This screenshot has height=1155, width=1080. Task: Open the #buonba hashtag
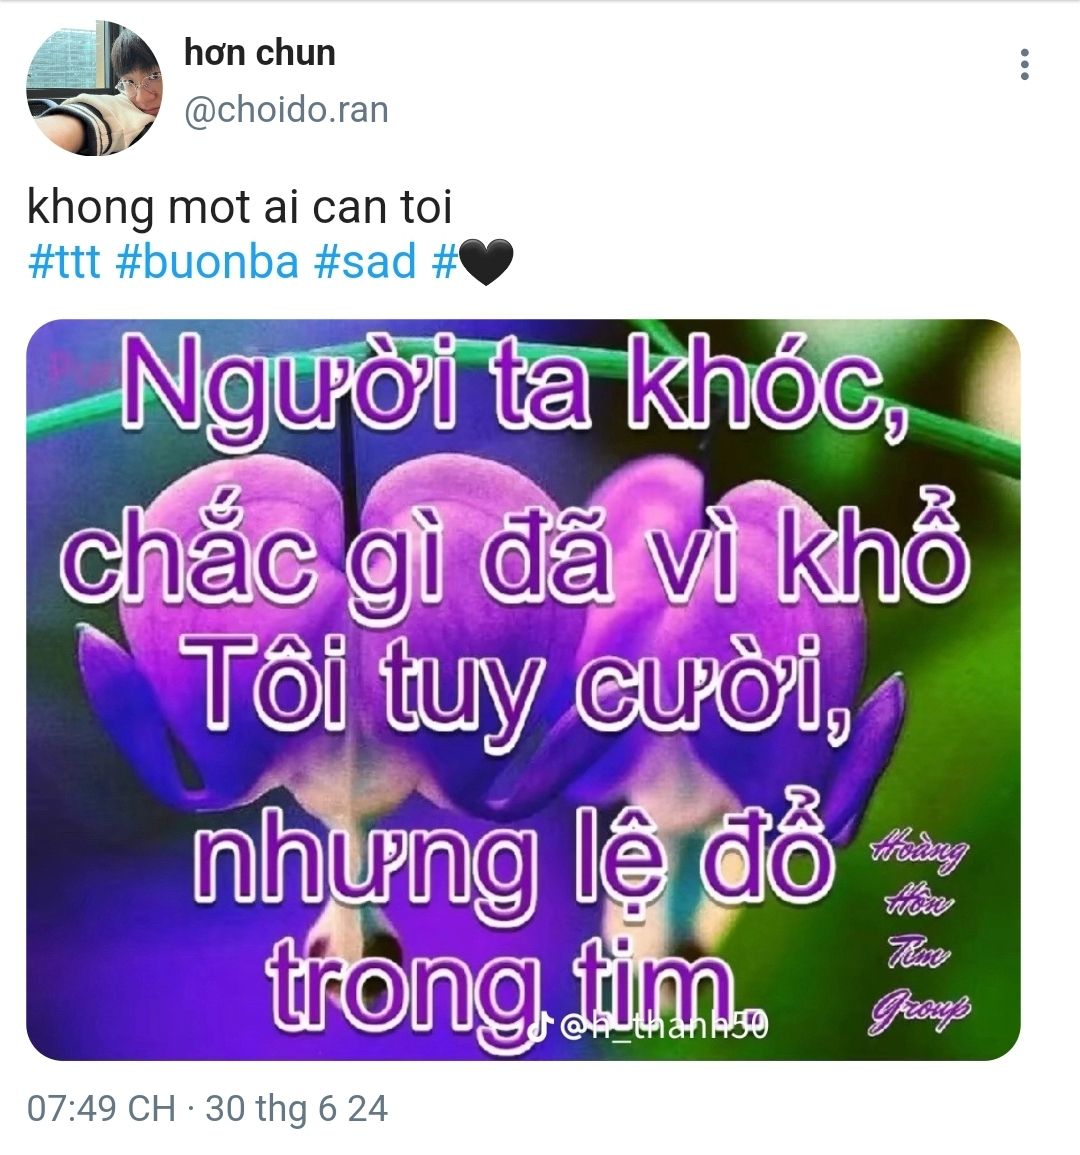[x=207, y=262]
